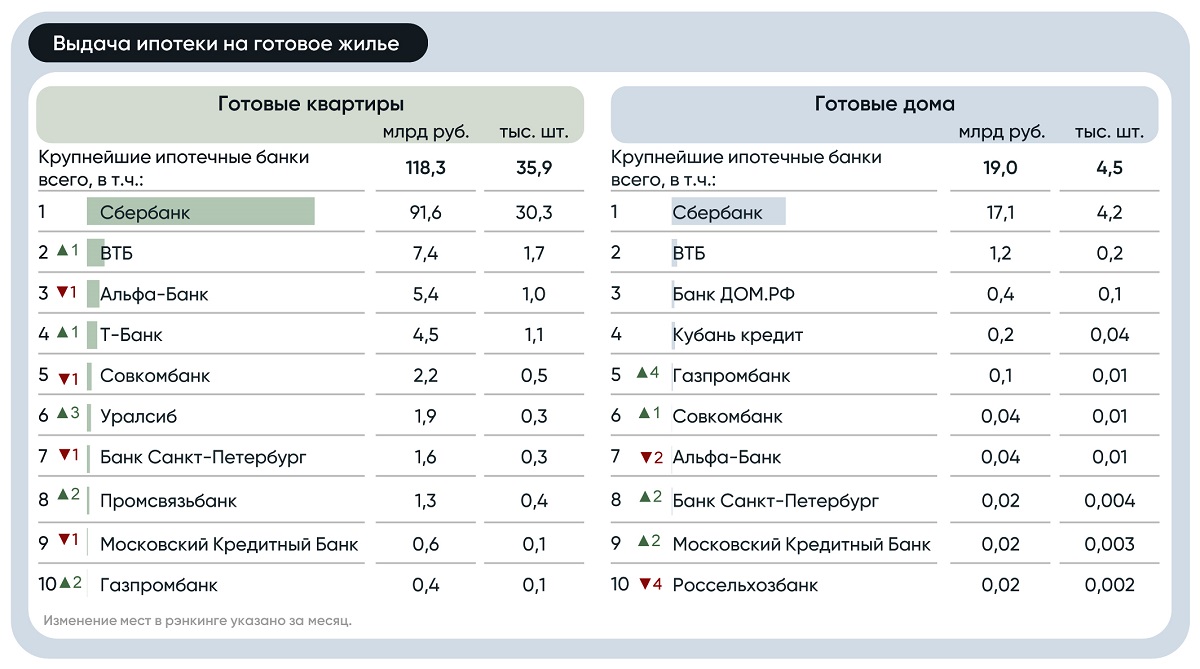Click the green up arrow beside ВТБ apartments

pos(61,250)
